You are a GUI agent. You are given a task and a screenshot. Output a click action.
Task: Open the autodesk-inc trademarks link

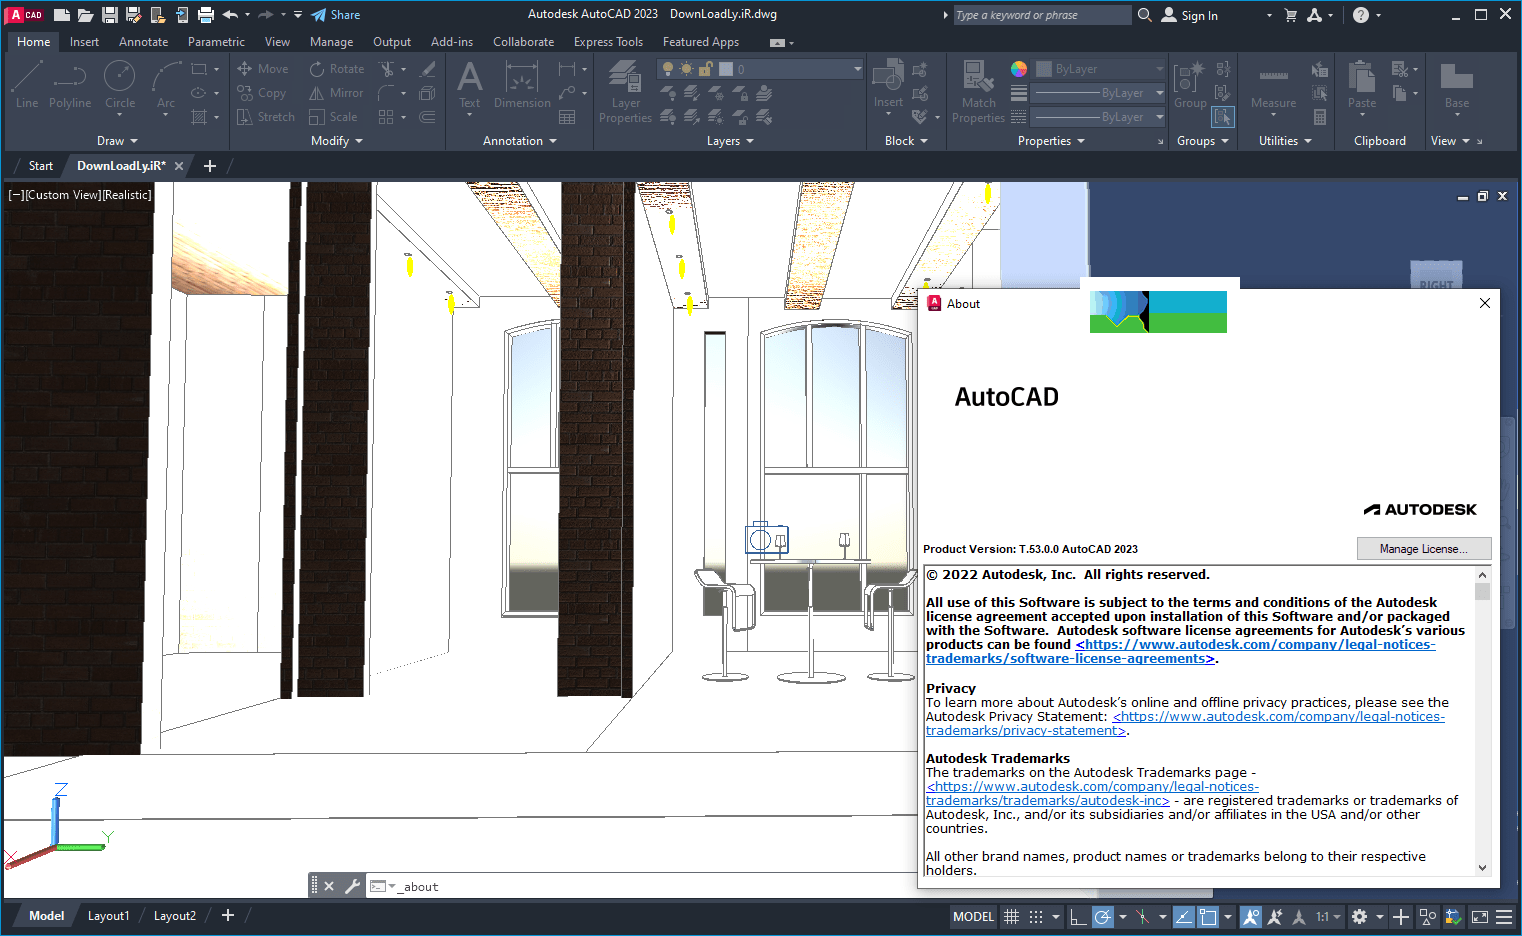[1092, 794]
